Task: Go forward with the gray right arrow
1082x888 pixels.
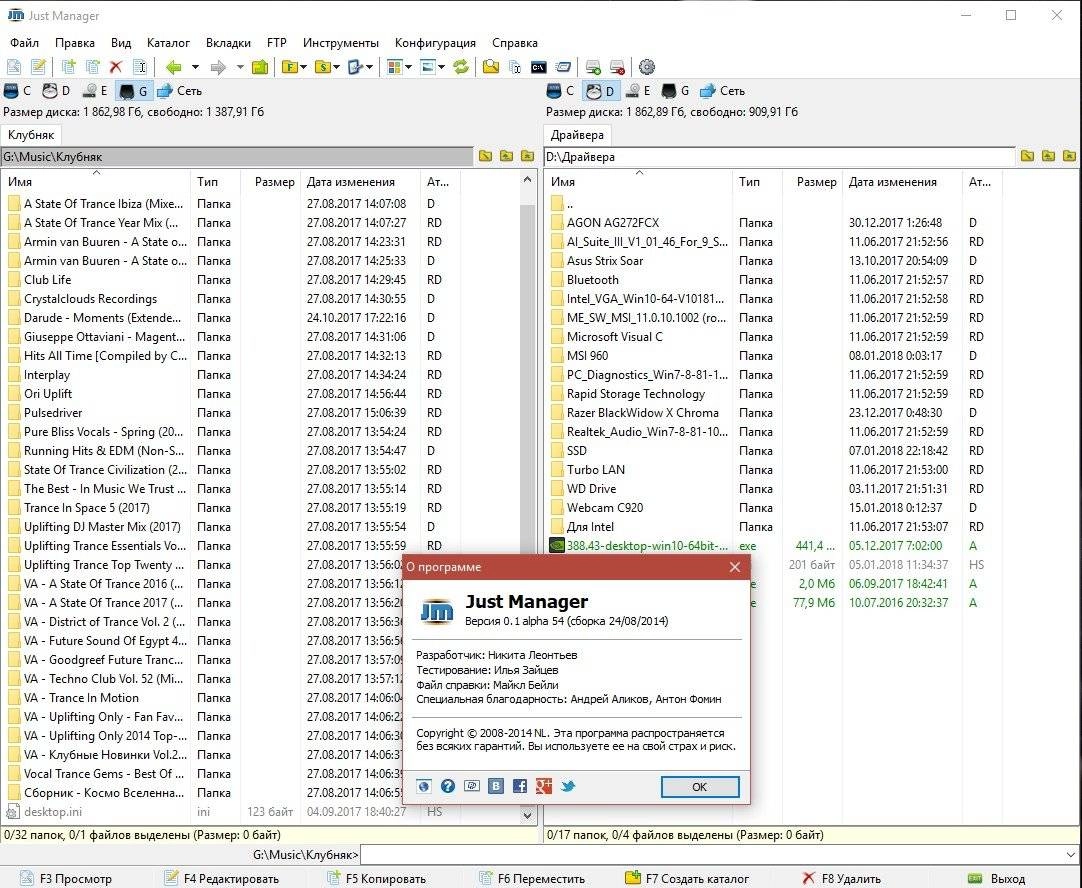Action: [218, 67]
